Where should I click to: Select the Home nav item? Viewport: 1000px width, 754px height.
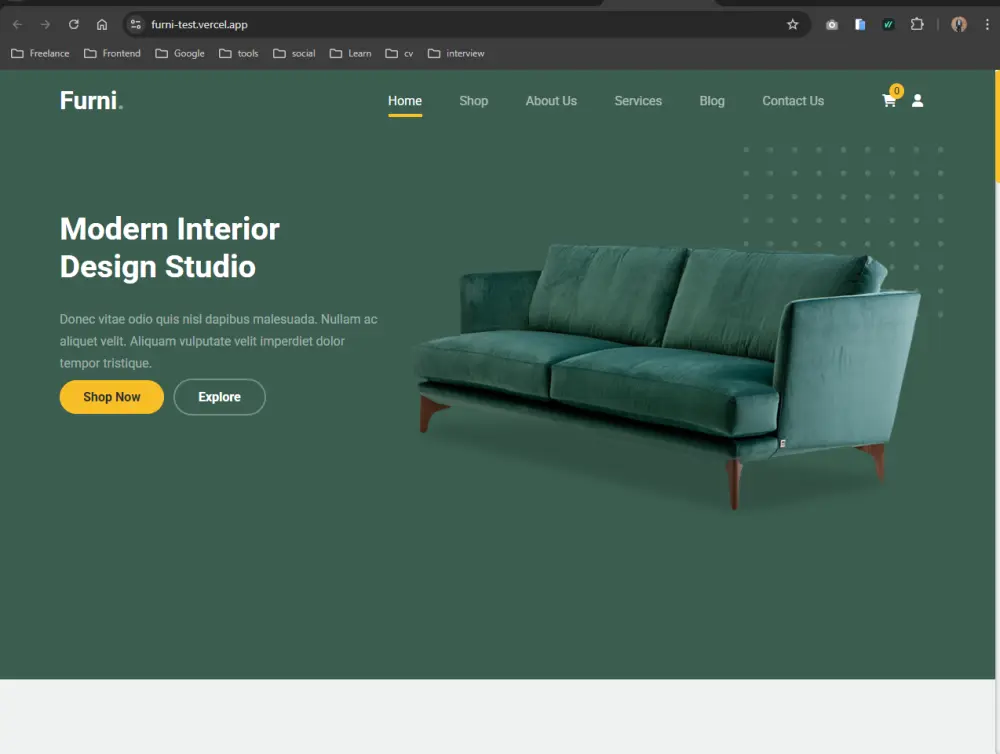[x=405, y=101]
